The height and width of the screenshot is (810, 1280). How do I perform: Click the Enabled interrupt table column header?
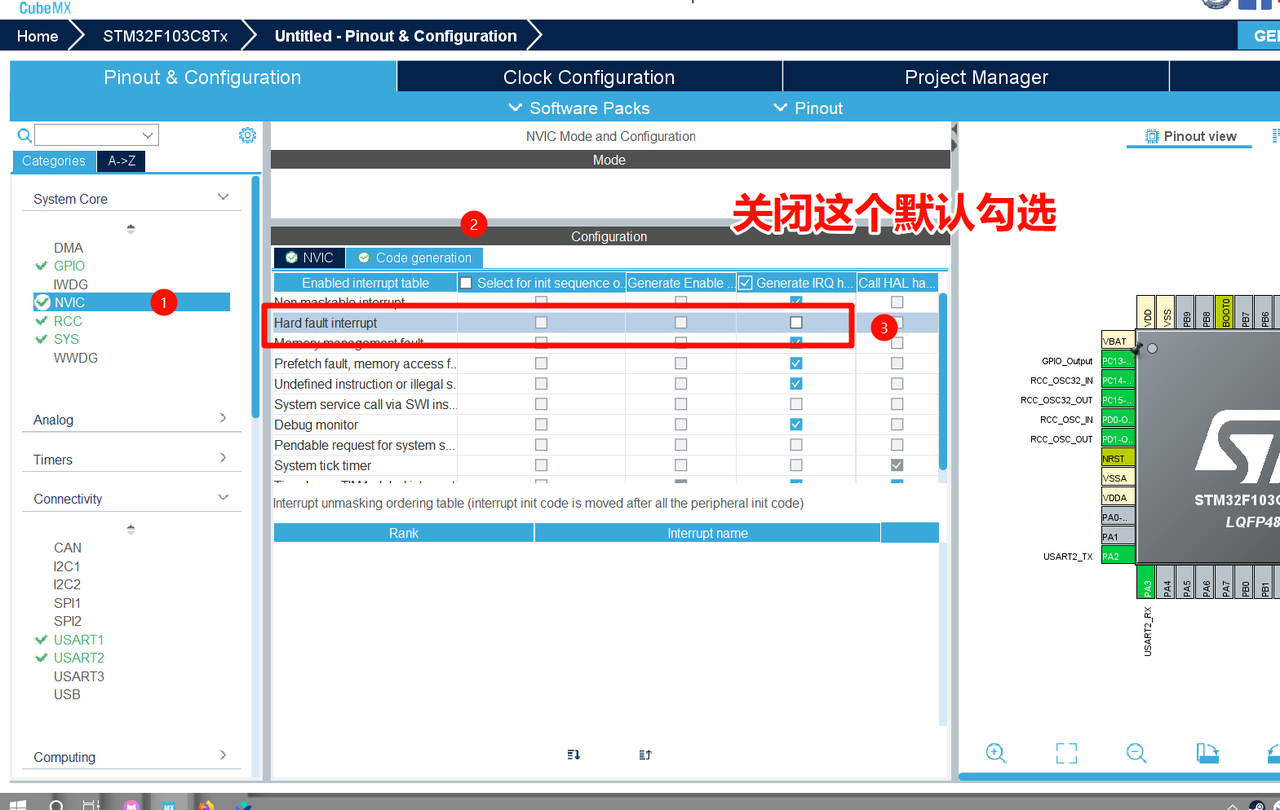click(x=365, y=283)
